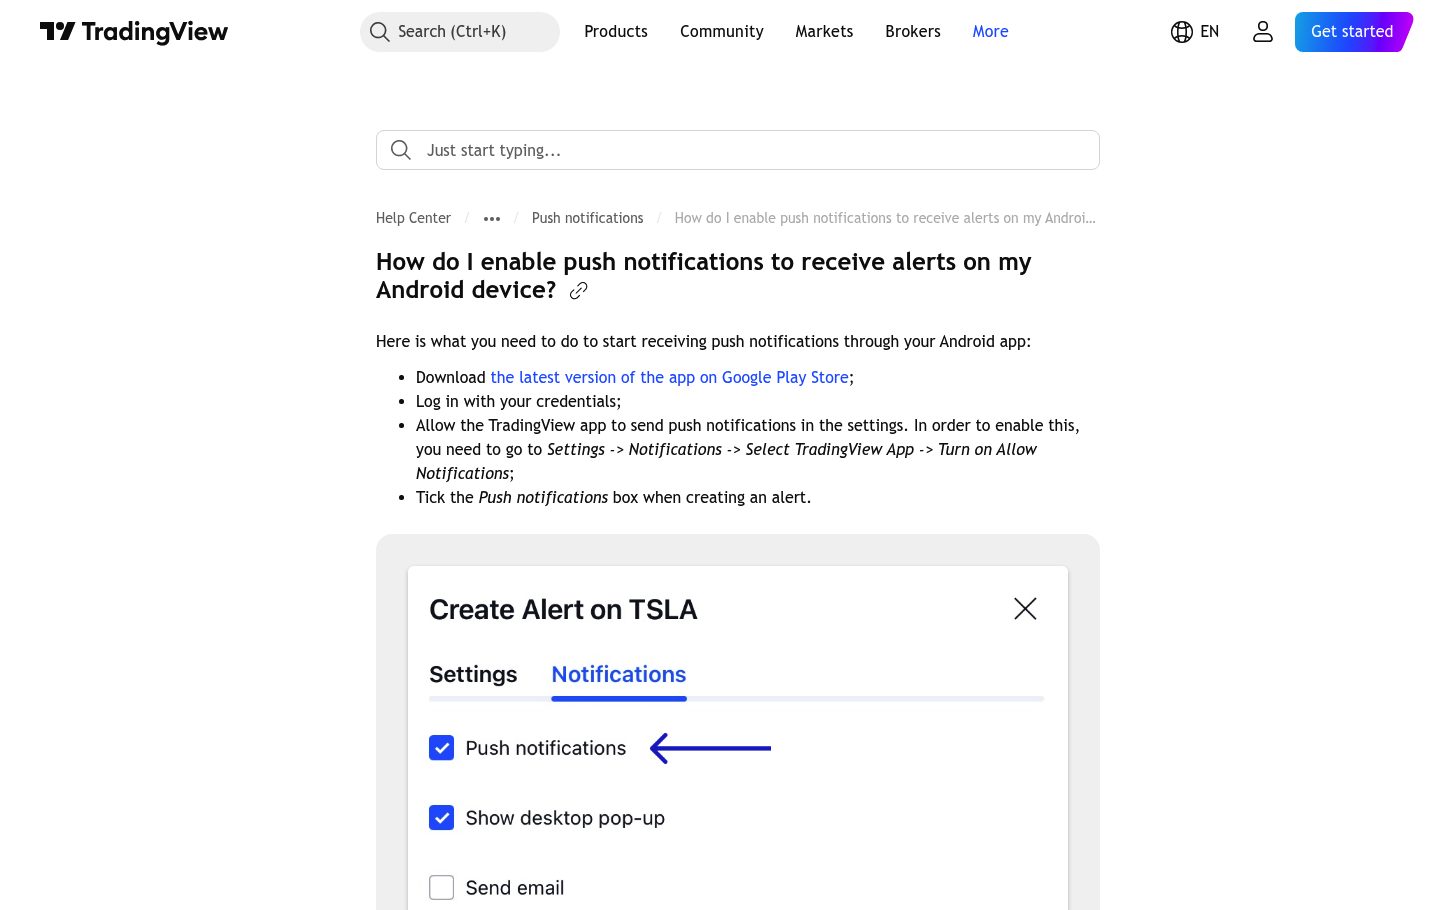The width and height of the screenshot is (1456, 910).
Task: Open the Push notifications breadcrumb
Action: coord(588,218)
